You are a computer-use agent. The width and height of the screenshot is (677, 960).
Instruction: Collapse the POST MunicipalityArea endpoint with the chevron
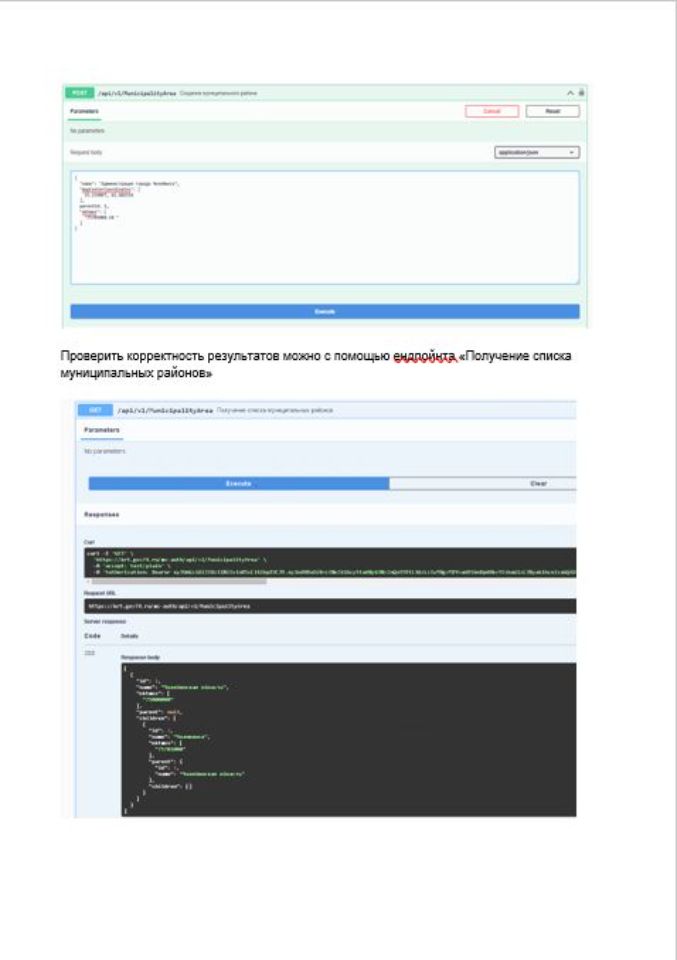(570, 93)
